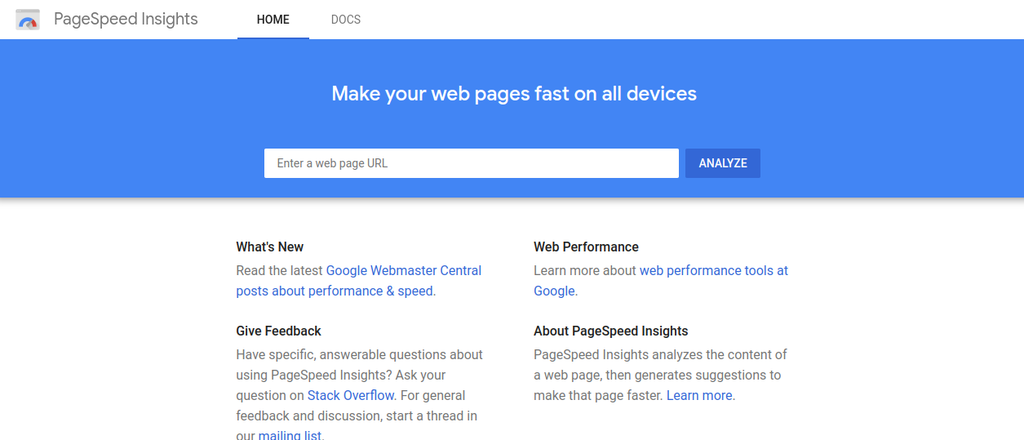Screen dimensions: 1024x440
Task: Click the 'Learn more about' text under Web Performance
Action: (x=585, y=271)
